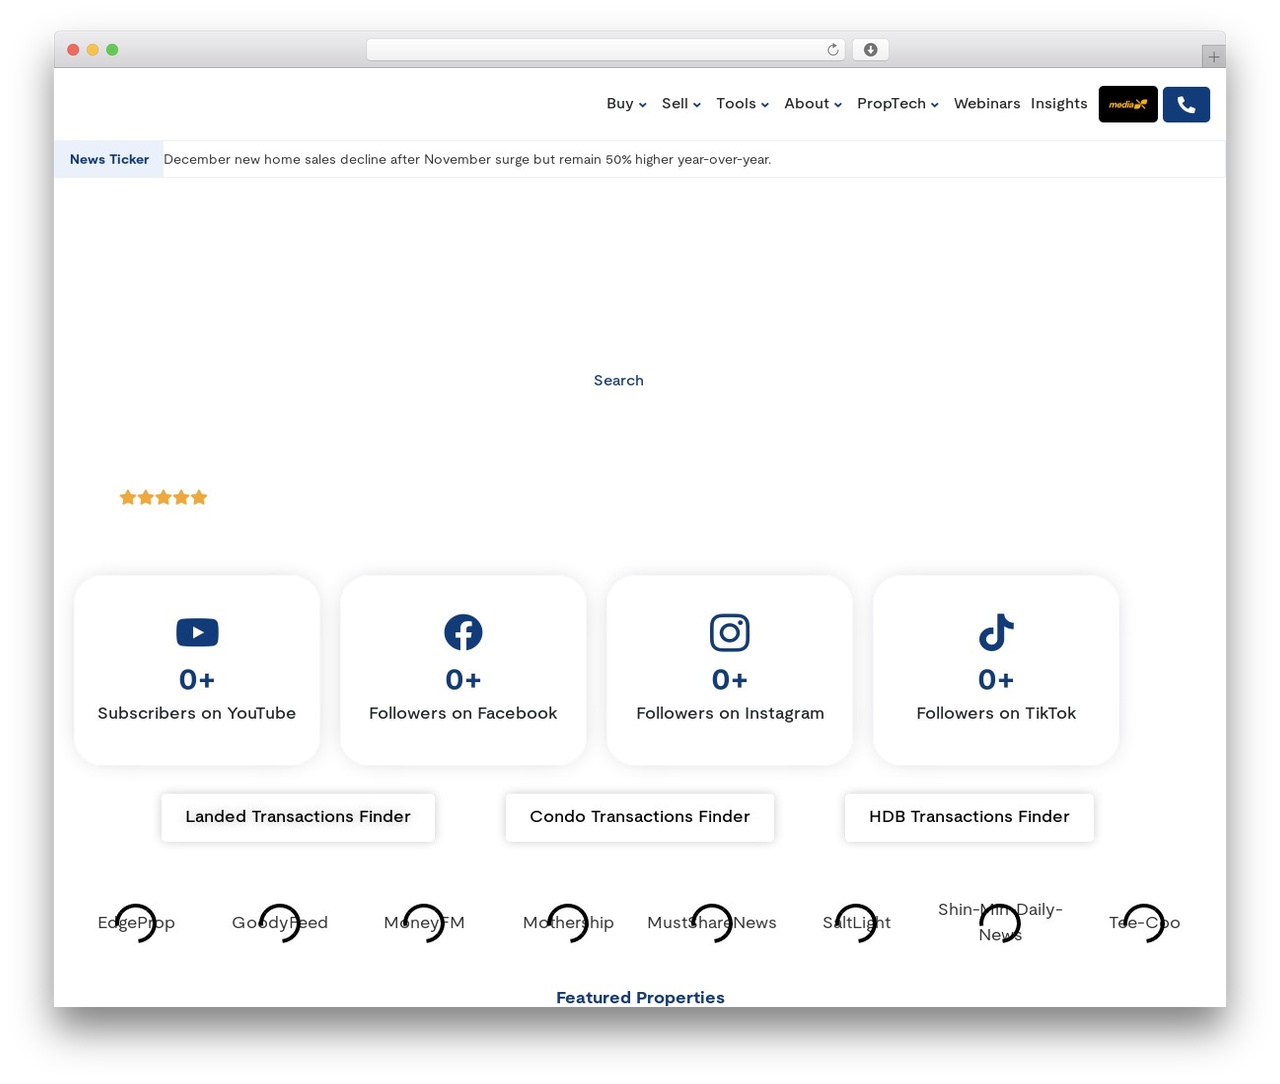The height and width of the screenshot is (1084, 1280).
Task: Click the Followers on Facebook text
Action: coord(463,713)
